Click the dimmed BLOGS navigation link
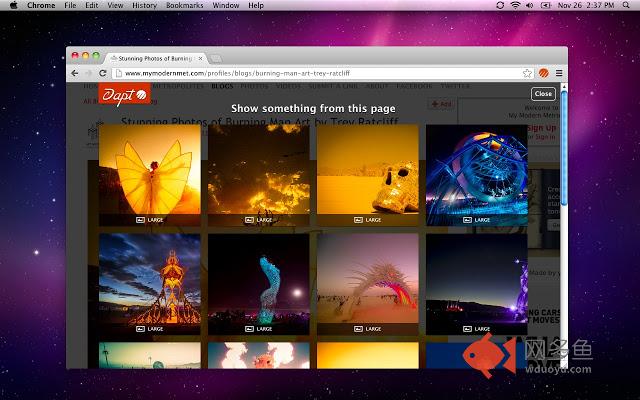The width and height of the screenshot is (640, 400). click(x=222, y=86)
